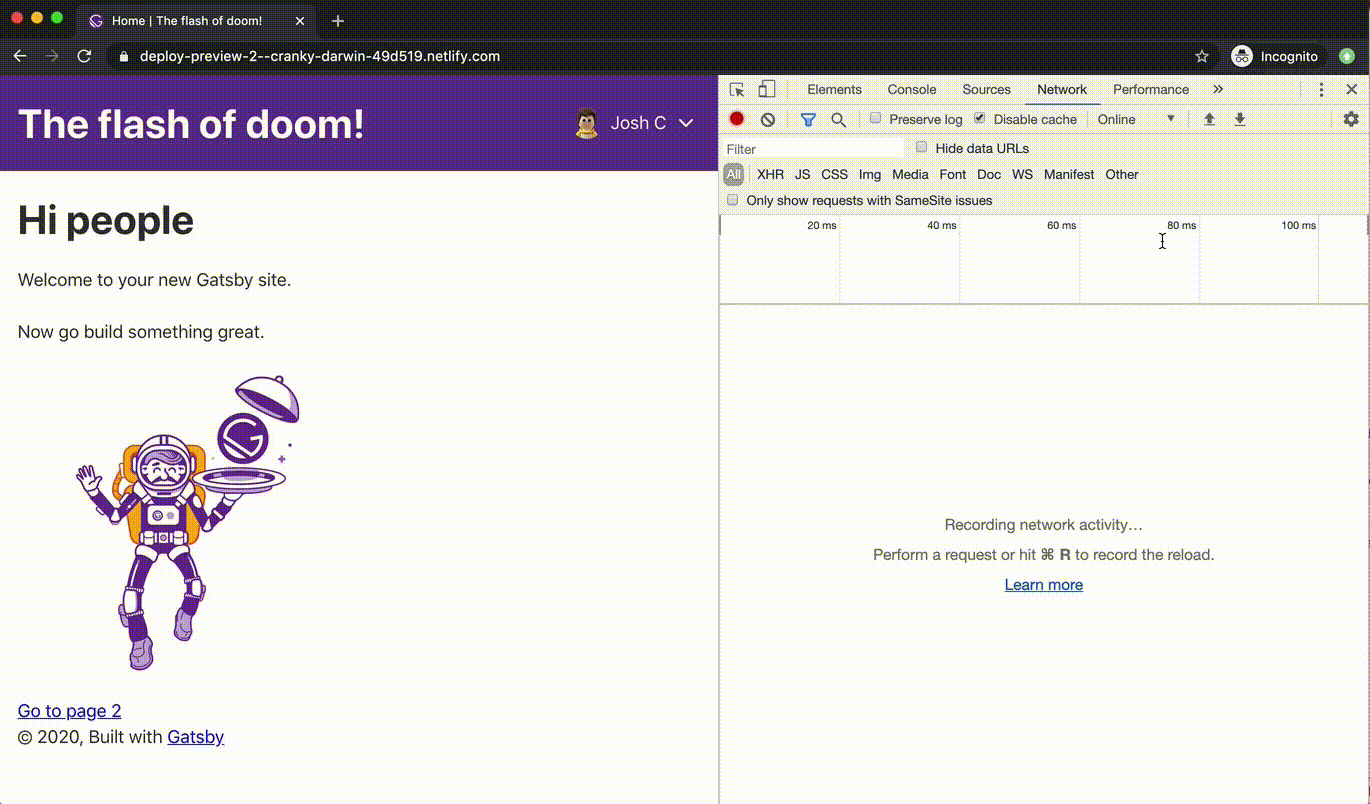Switch to the Performance tab
This screenshot has height=804, width=1370.
[x=1151, y=89]
